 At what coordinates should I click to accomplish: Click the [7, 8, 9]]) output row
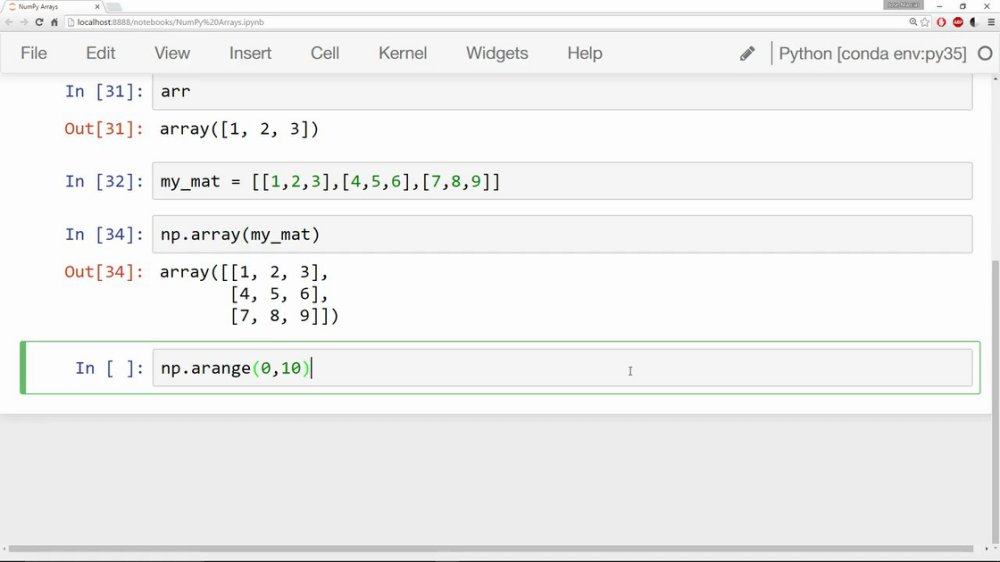coord(284,316)
